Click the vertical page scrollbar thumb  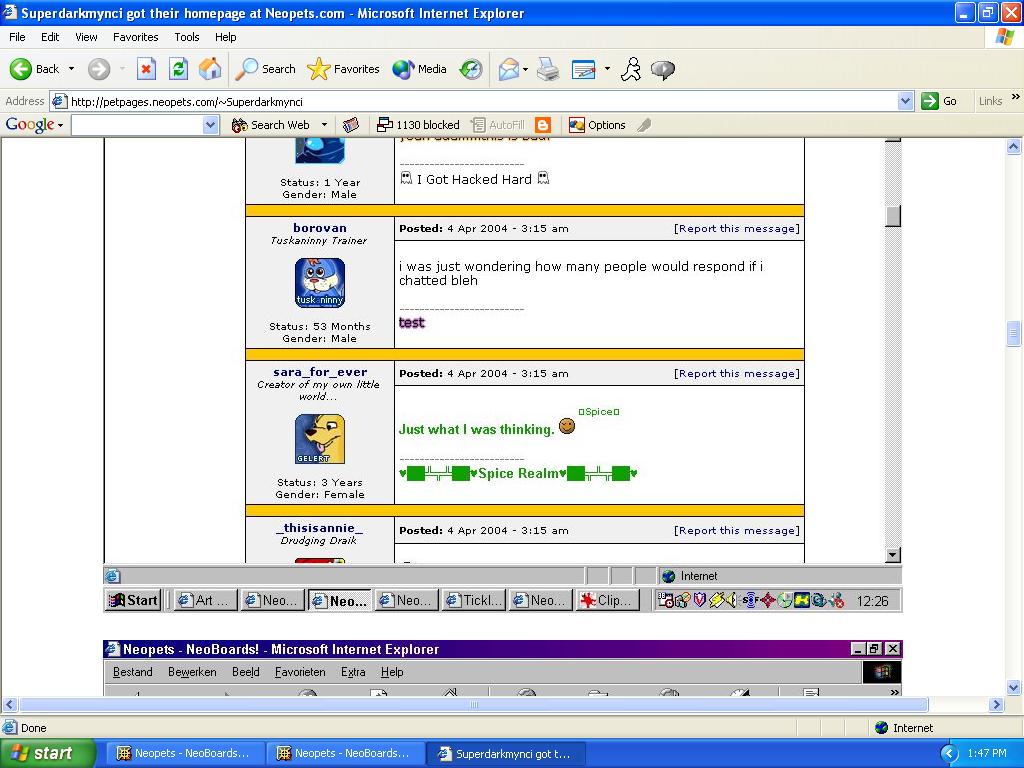pos(1014,334)
